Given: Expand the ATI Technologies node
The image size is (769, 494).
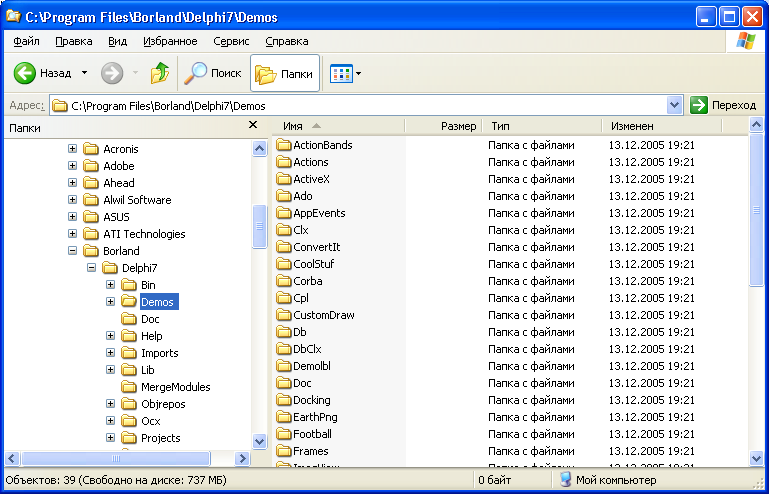Looking at the screenshot, I should 73,234.
